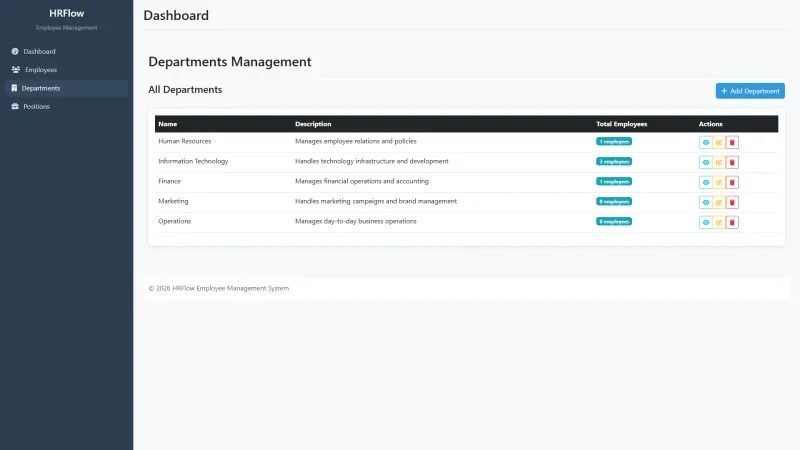Click 'Handles technology infrastructure and development' description
Viewport: 800px width, 450px height.
(371, 161)
